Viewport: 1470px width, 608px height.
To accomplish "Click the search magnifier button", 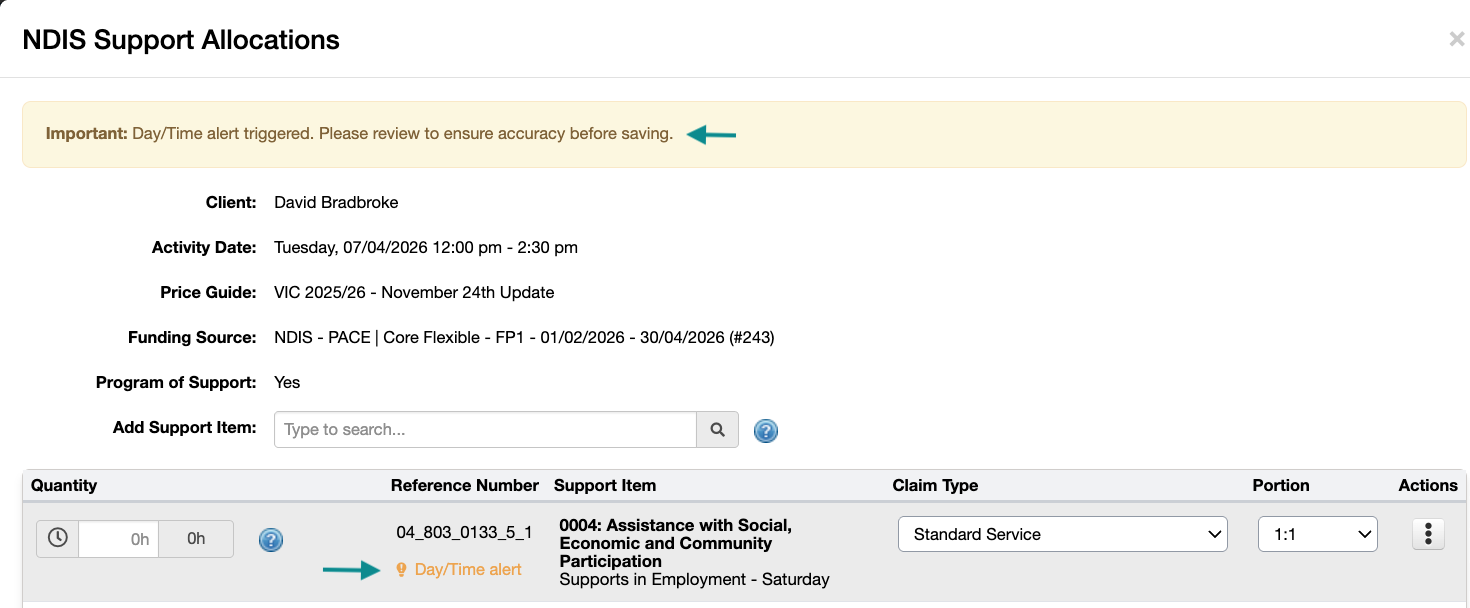I will 717,429.
